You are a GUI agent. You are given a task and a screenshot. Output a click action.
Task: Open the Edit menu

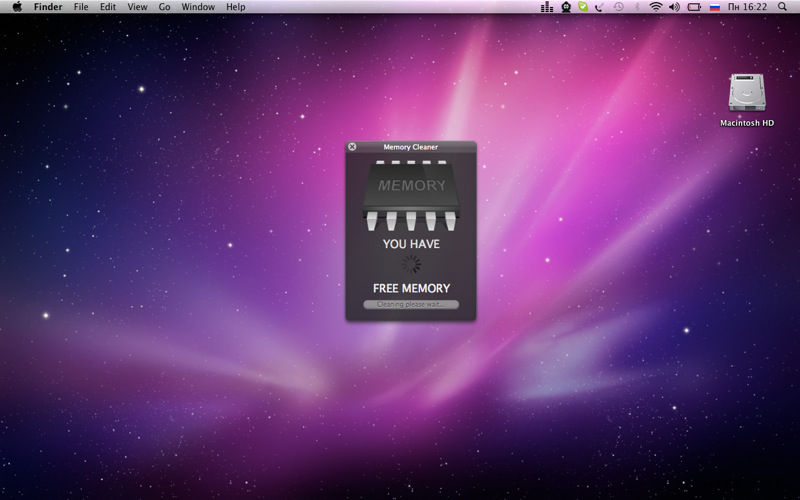108,7
